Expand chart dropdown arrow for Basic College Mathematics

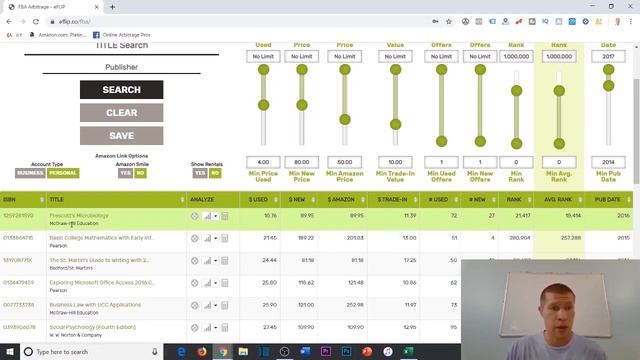click(216, 238)
